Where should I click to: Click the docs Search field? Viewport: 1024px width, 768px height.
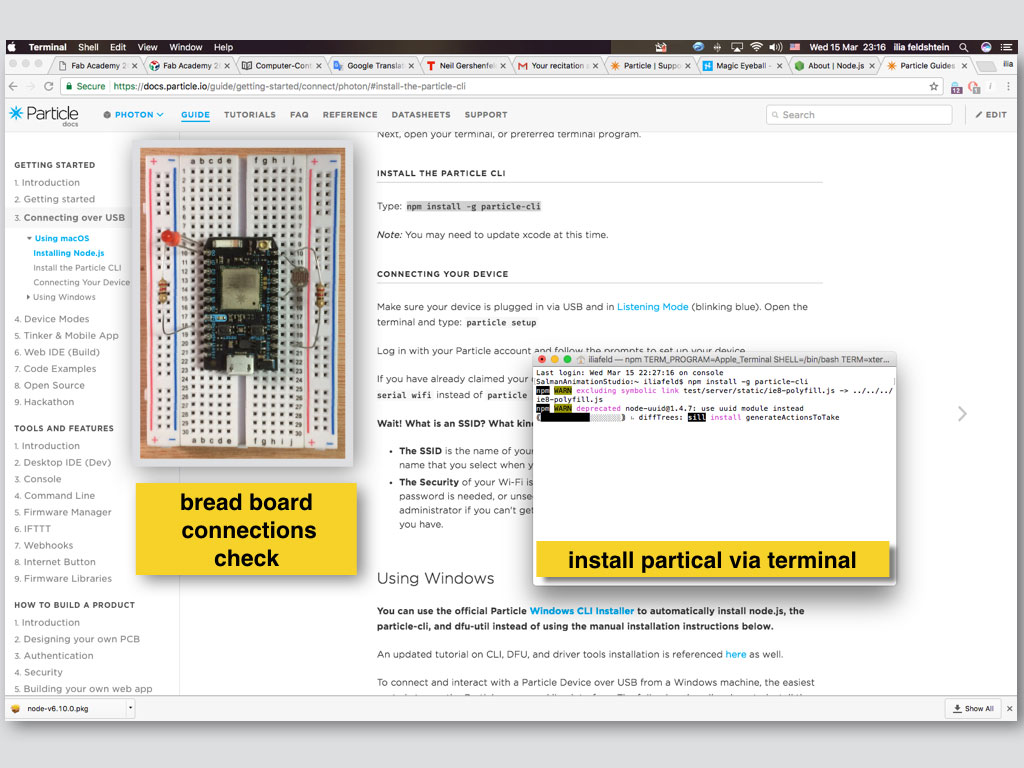point(859,114)
